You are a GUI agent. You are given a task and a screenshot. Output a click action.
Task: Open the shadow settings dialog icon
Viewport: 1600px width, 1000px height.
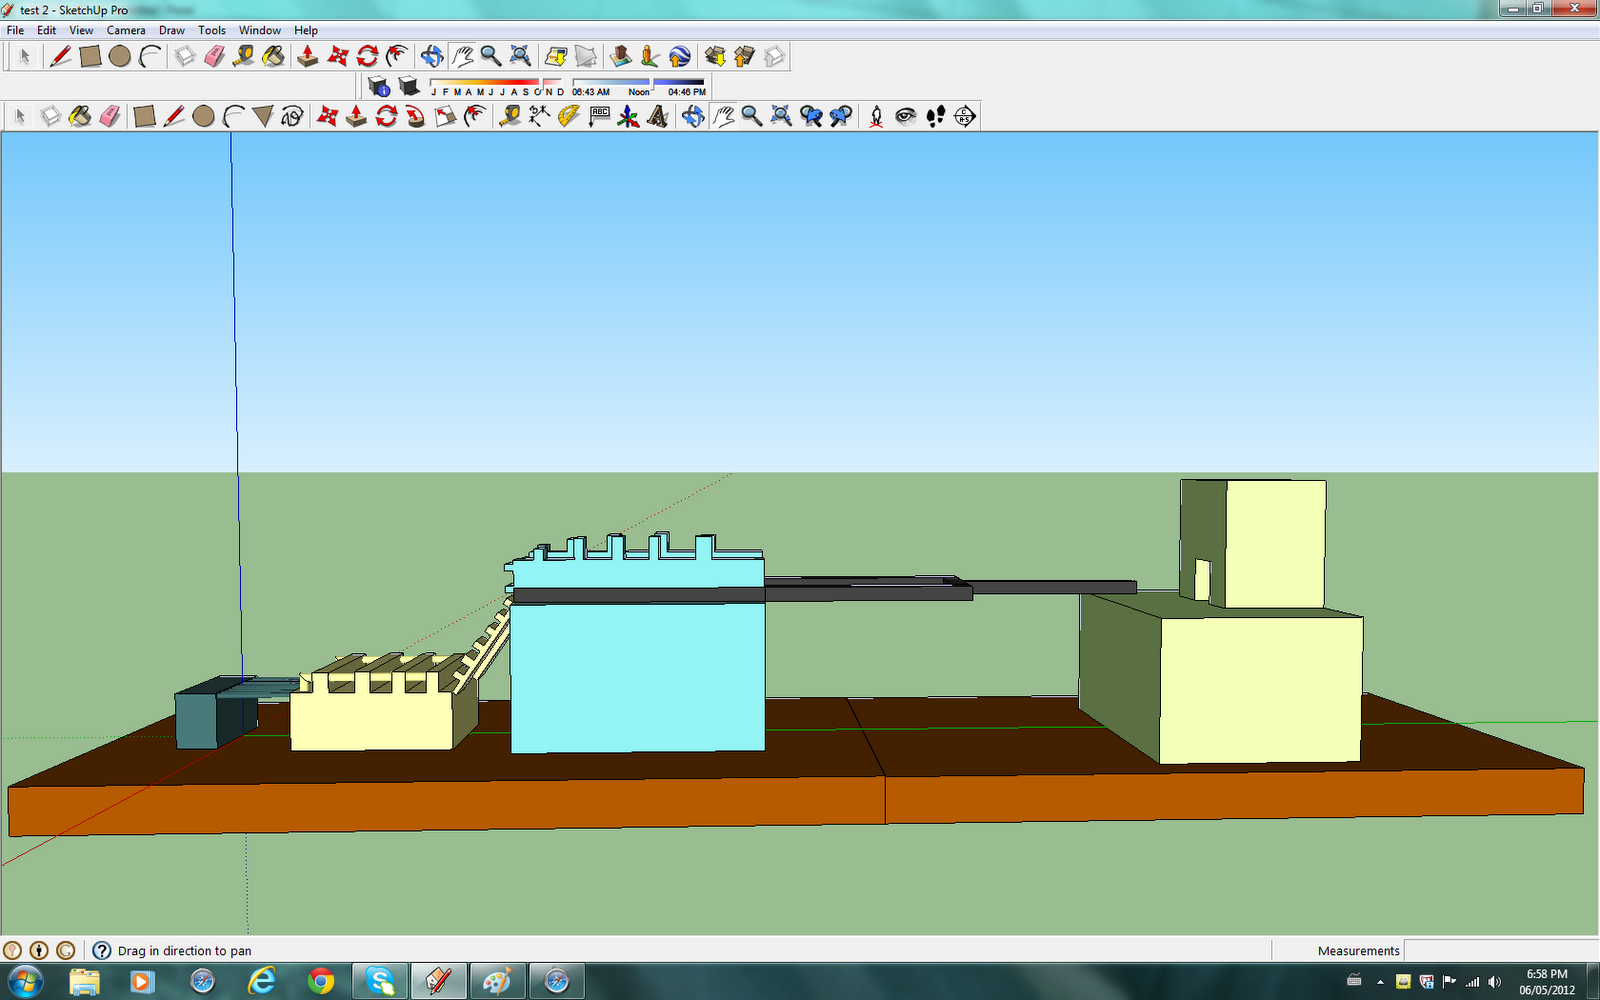coord(378,87)
